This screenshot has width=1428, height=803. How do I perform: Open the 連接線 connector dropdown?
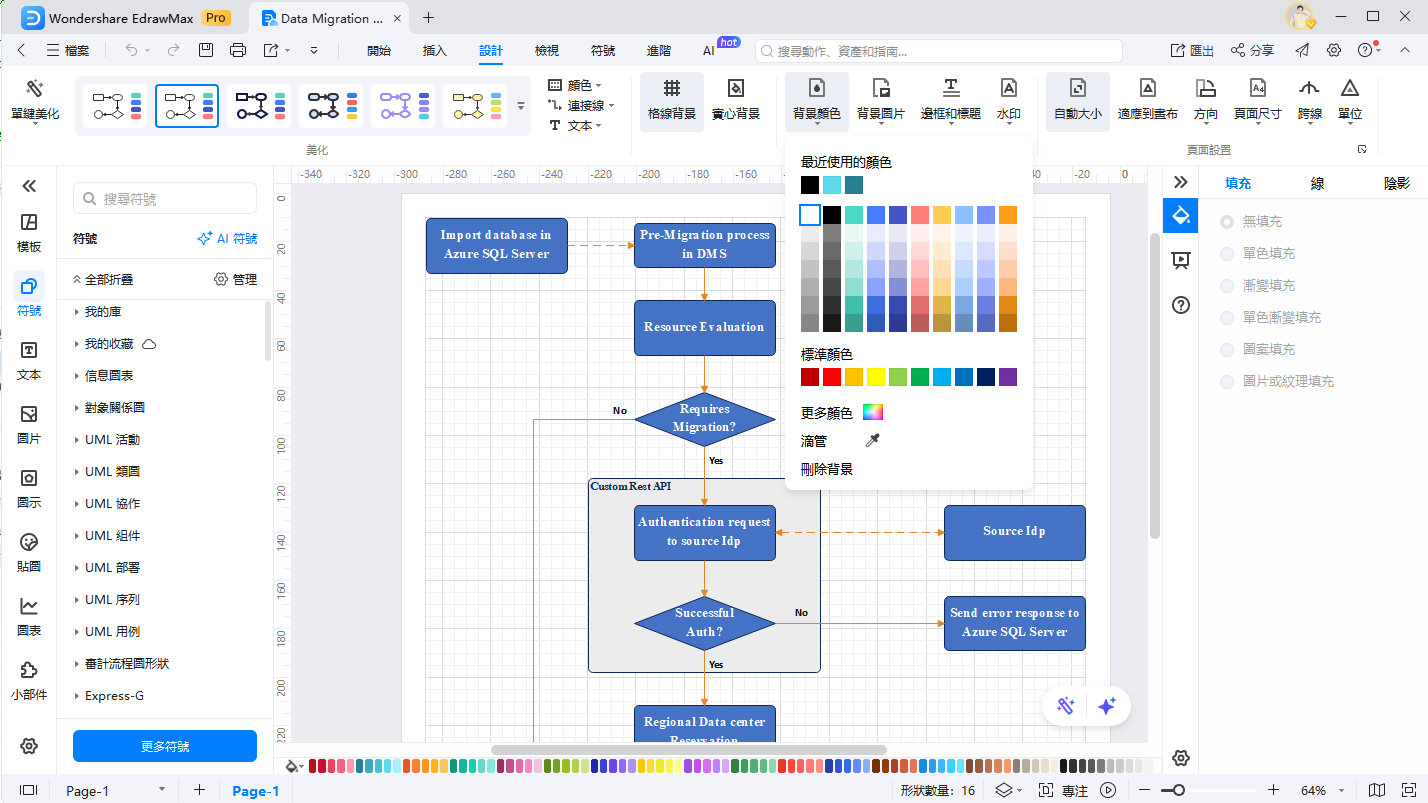(581, 105)
